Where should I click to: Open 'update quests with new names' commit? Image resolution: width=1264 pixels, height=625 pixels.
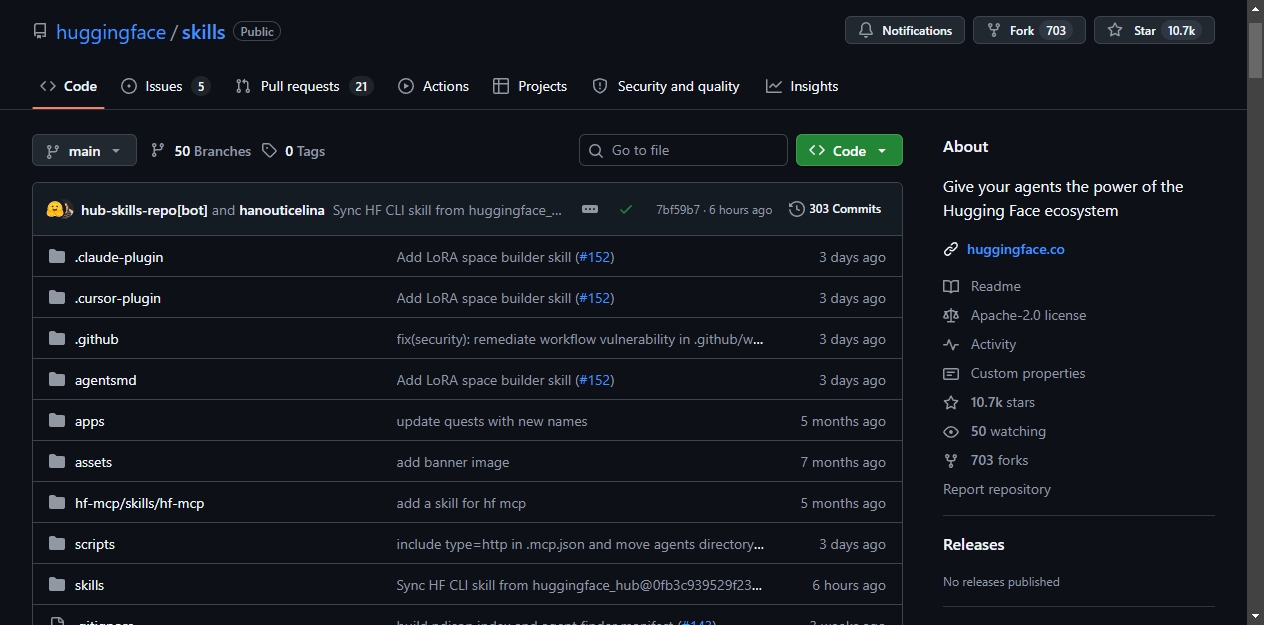492,421
